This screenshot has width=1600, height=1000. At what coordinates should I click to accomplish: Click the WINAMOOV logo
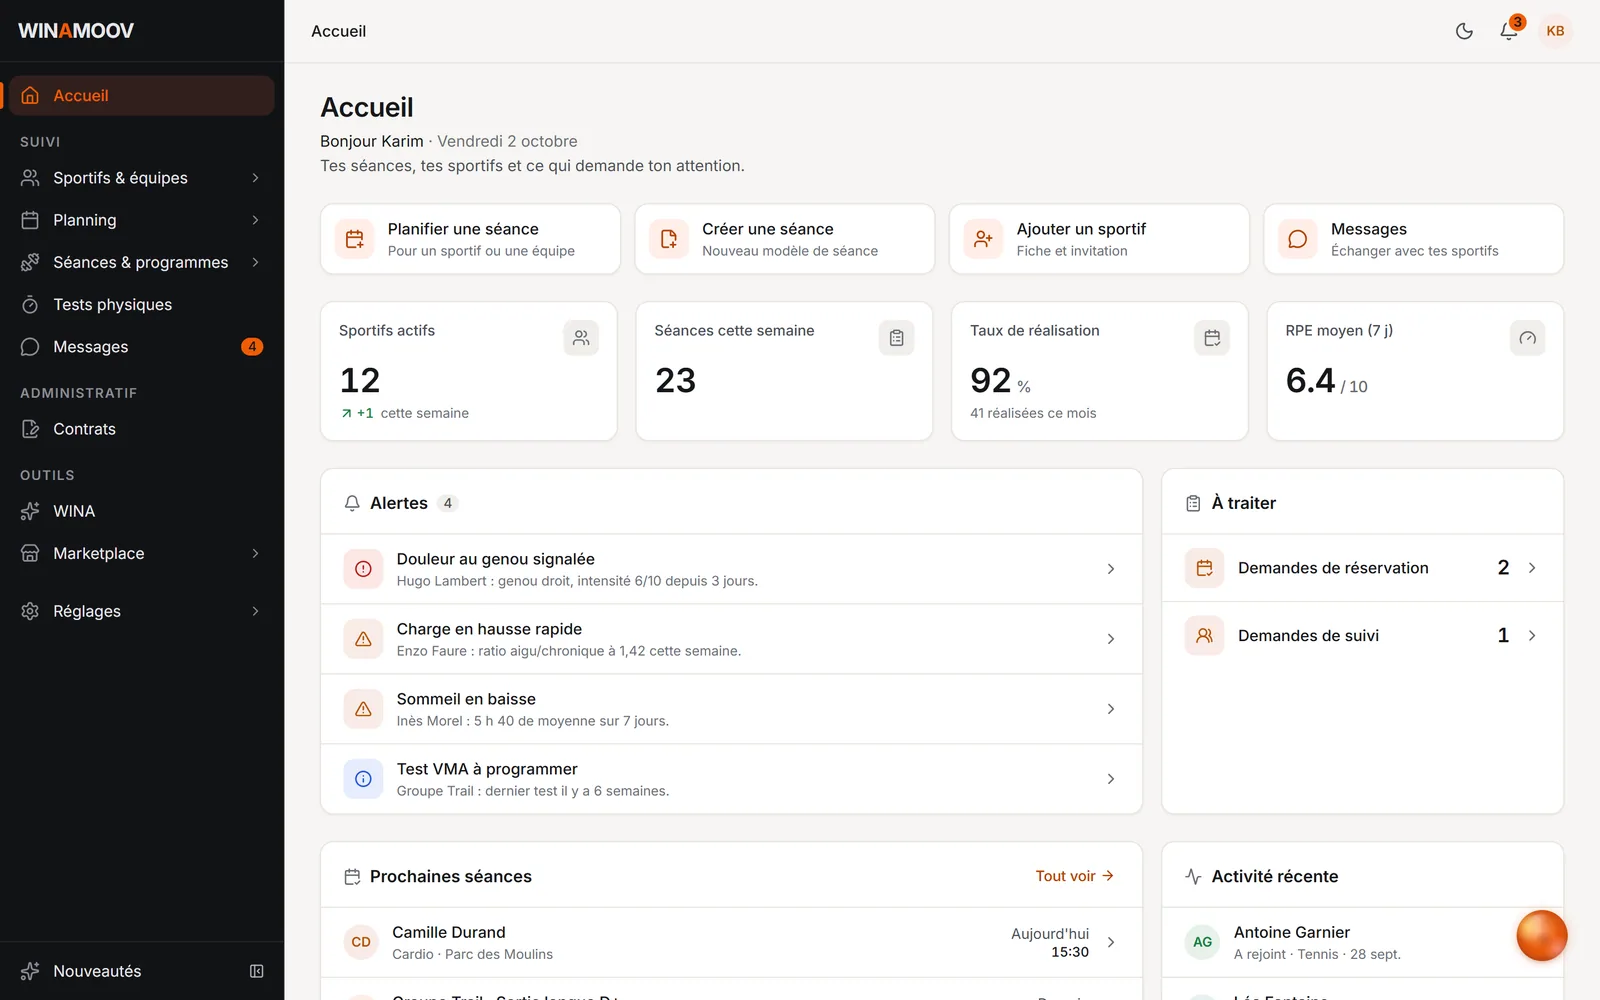[76, 31]
